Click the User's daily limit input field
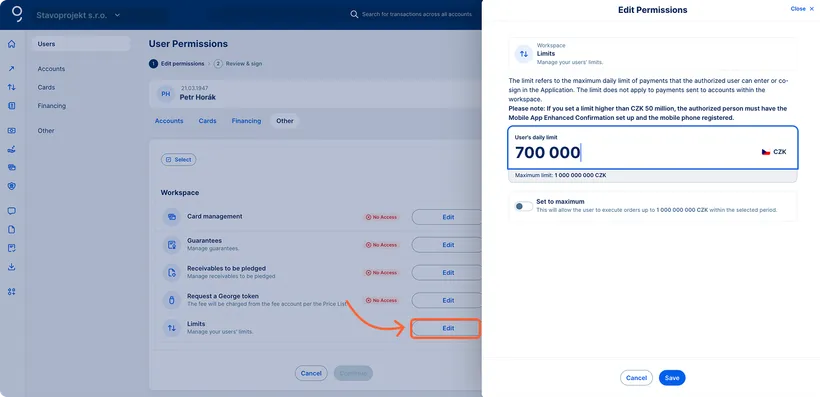The image size is (820, 397). [653, 148]
